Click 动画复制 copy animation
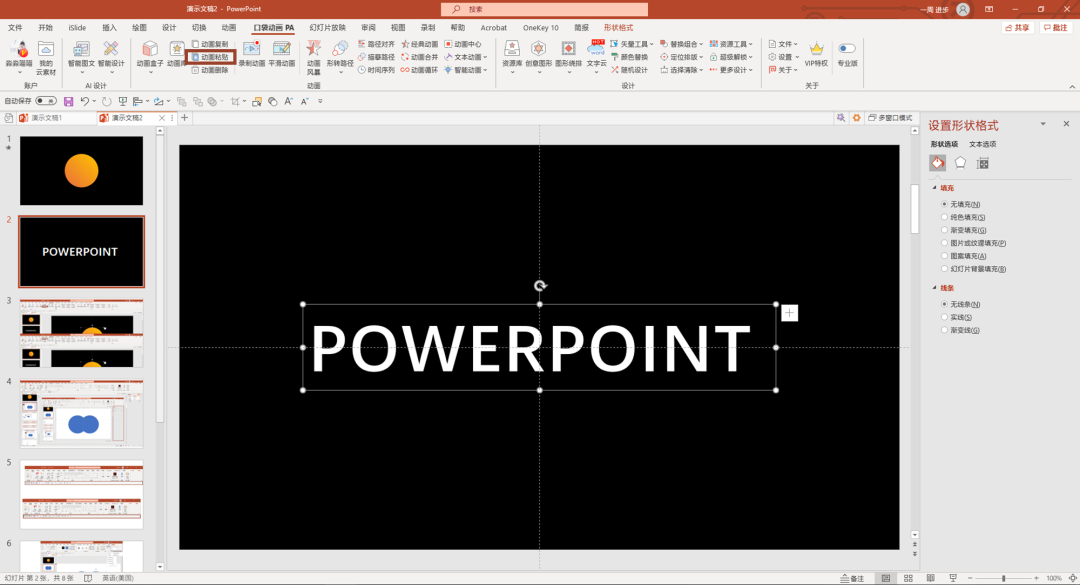Viewport: 1080px width, 585px height. [x=209, y=44]
